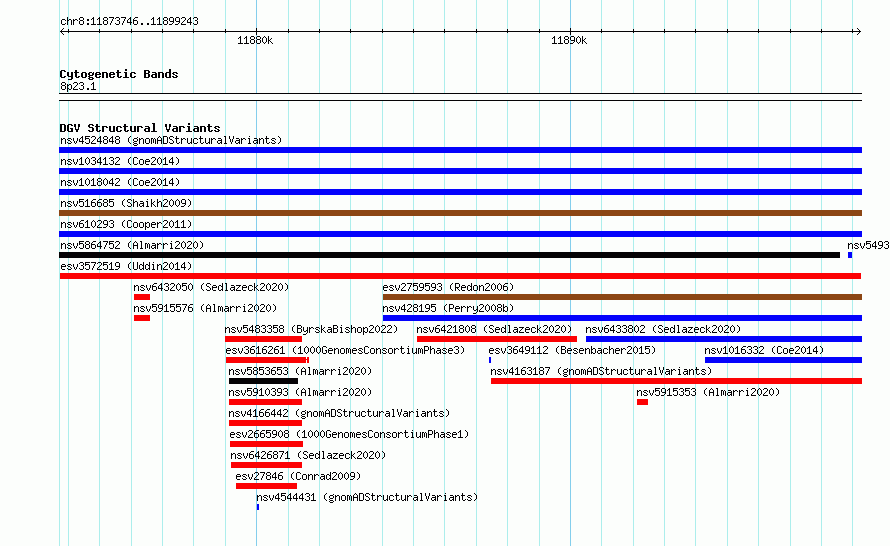Open nsv5910393 (Almarri2020) label

[300, 392]
